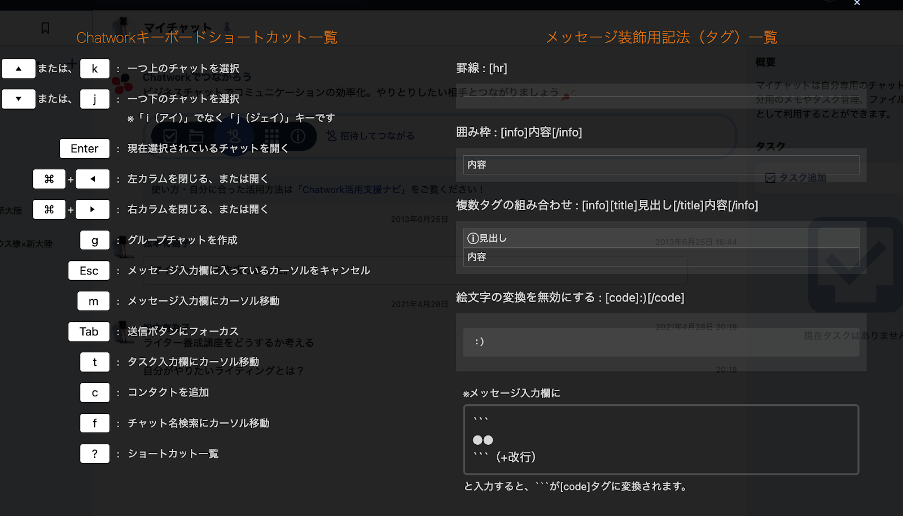904x516 pixels.
Task: Click the 囲み枠 : [info]内容[/info] label
Action: [519, 132]
